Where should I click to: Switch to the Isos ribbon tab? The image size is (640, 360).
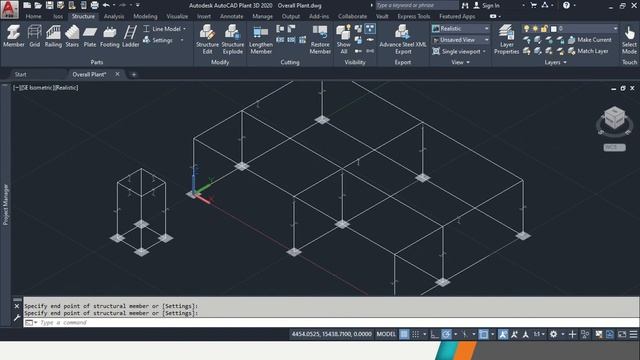58,16
